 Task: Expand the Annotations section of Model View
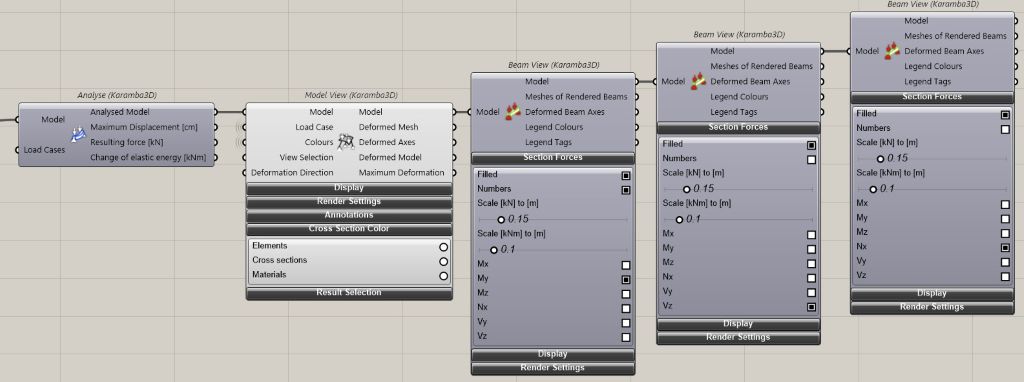click(349, 215)
